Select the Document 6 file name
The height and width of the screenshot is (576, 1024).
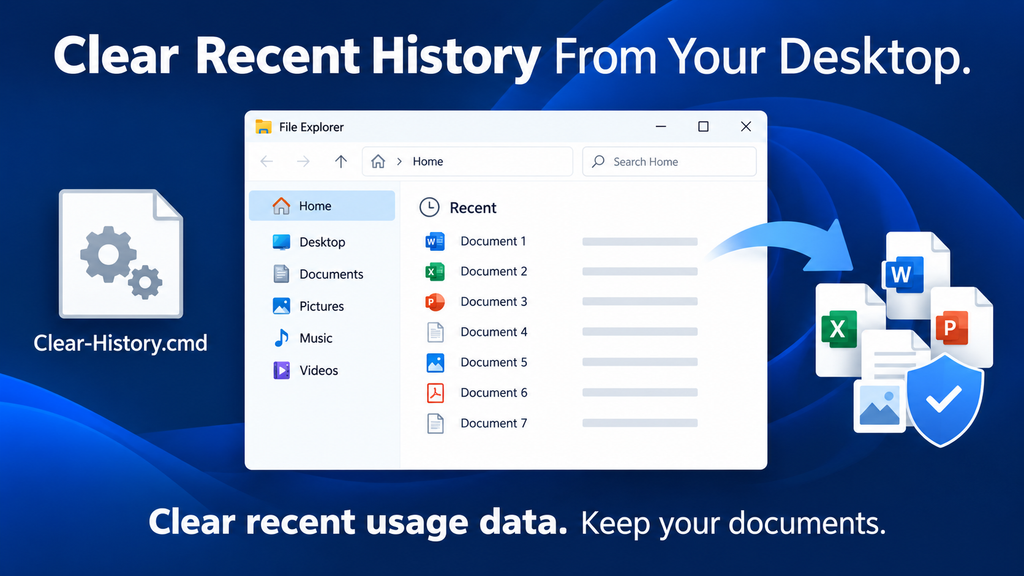(x=493, y=392)
